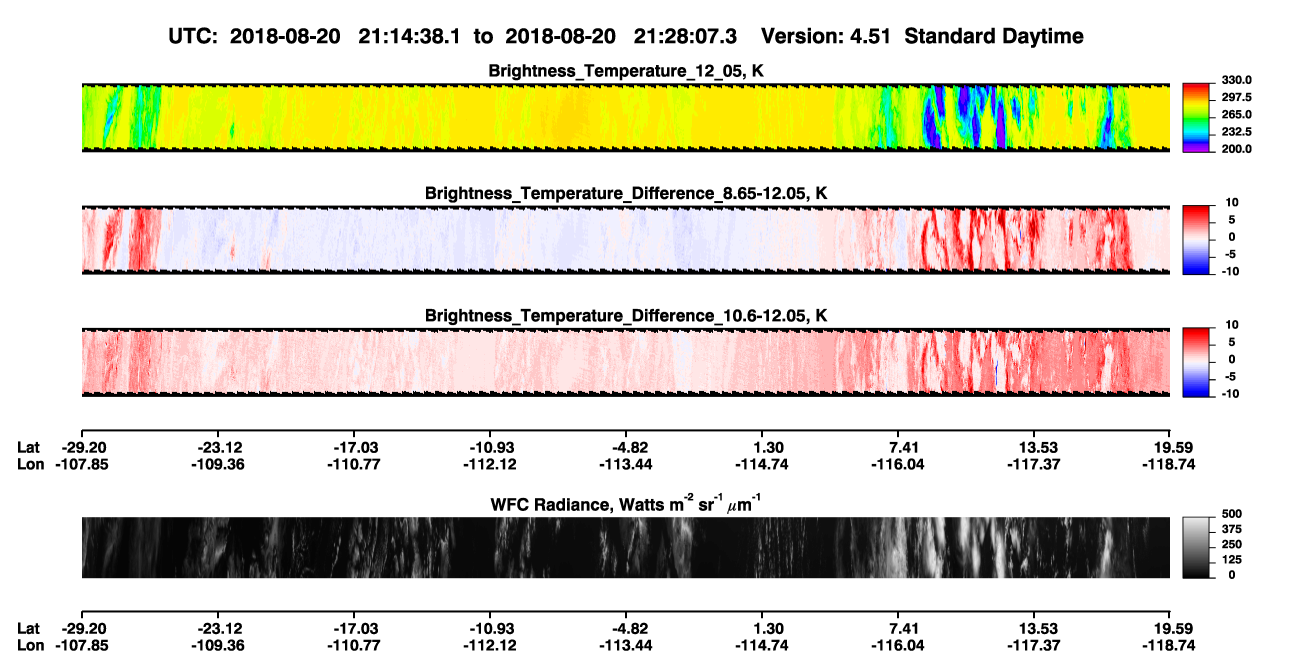
Task: Click the rainbow 200–330 K color bar
Action: point(1196,117)
